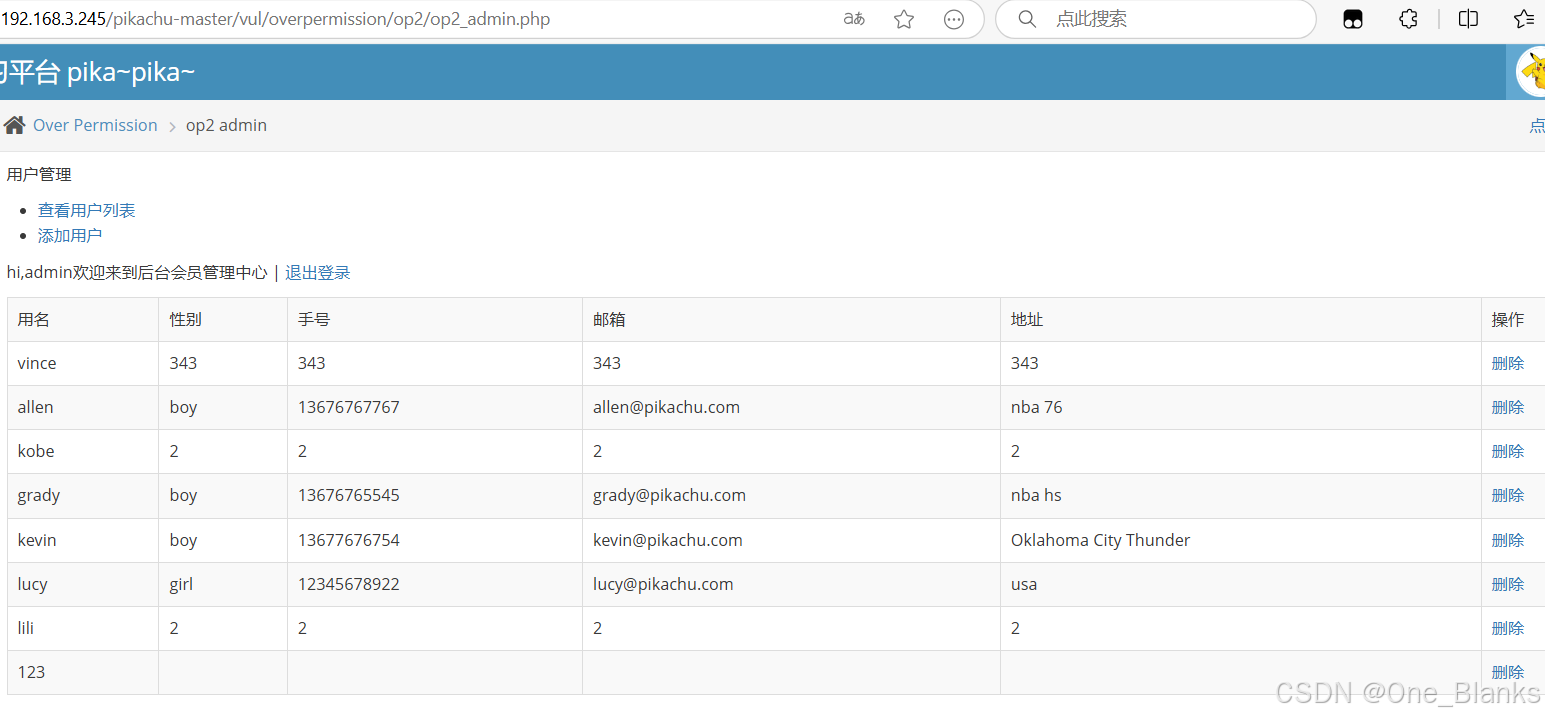This screenshot has height=719, width=1545.
Task: Bookmark this page with the star icon
Action: click(904, 19)
